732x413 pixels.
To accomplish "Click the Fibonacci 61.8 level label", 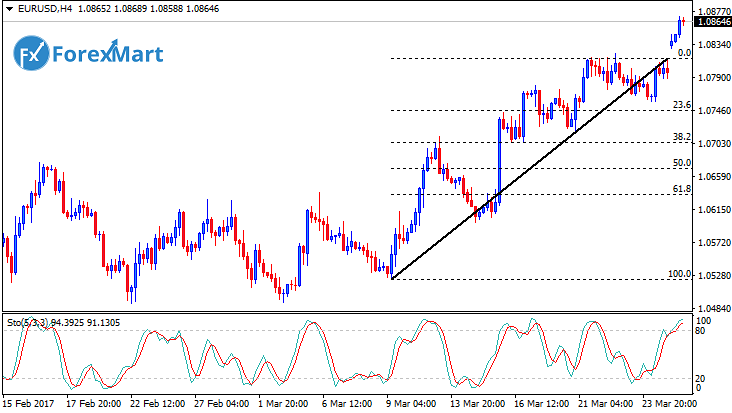I will (682, 189).
